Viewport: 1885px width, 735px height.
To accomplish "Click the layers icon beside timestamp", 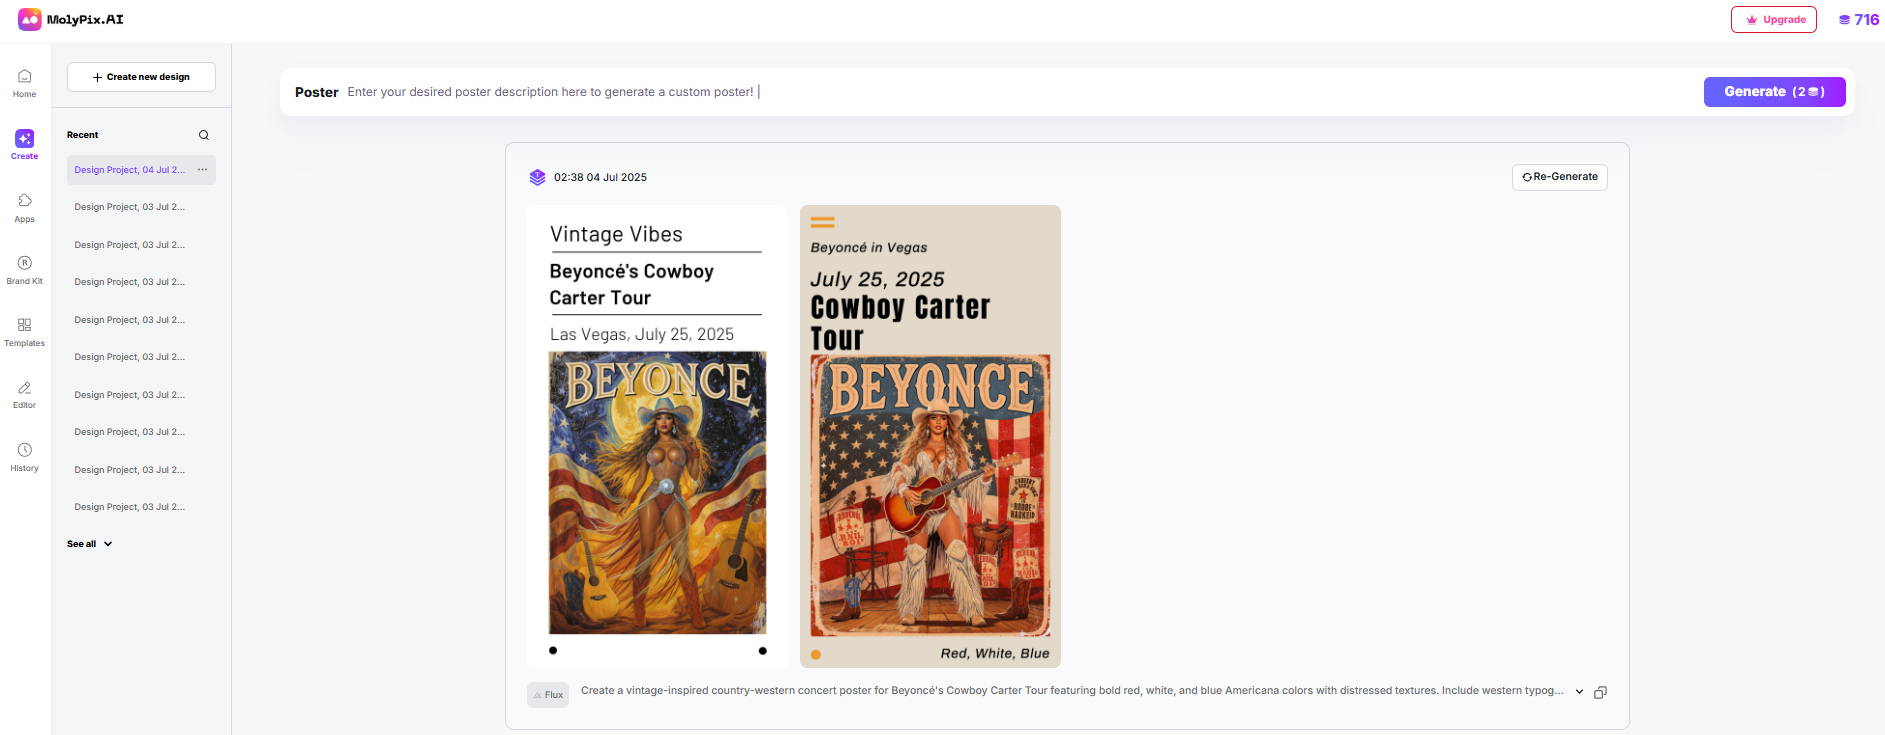I will coord(538,177).
